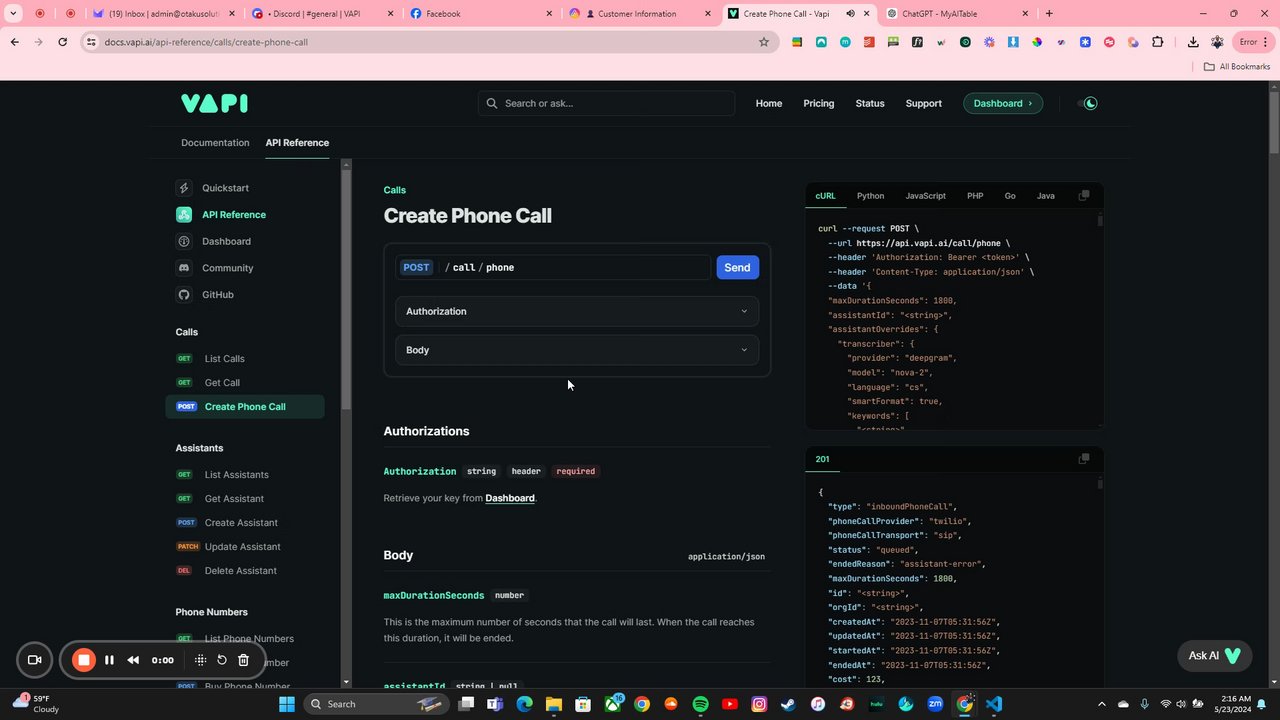
Task: Open Chrome extensions puzzle icon
Action: pos(1158,42)
